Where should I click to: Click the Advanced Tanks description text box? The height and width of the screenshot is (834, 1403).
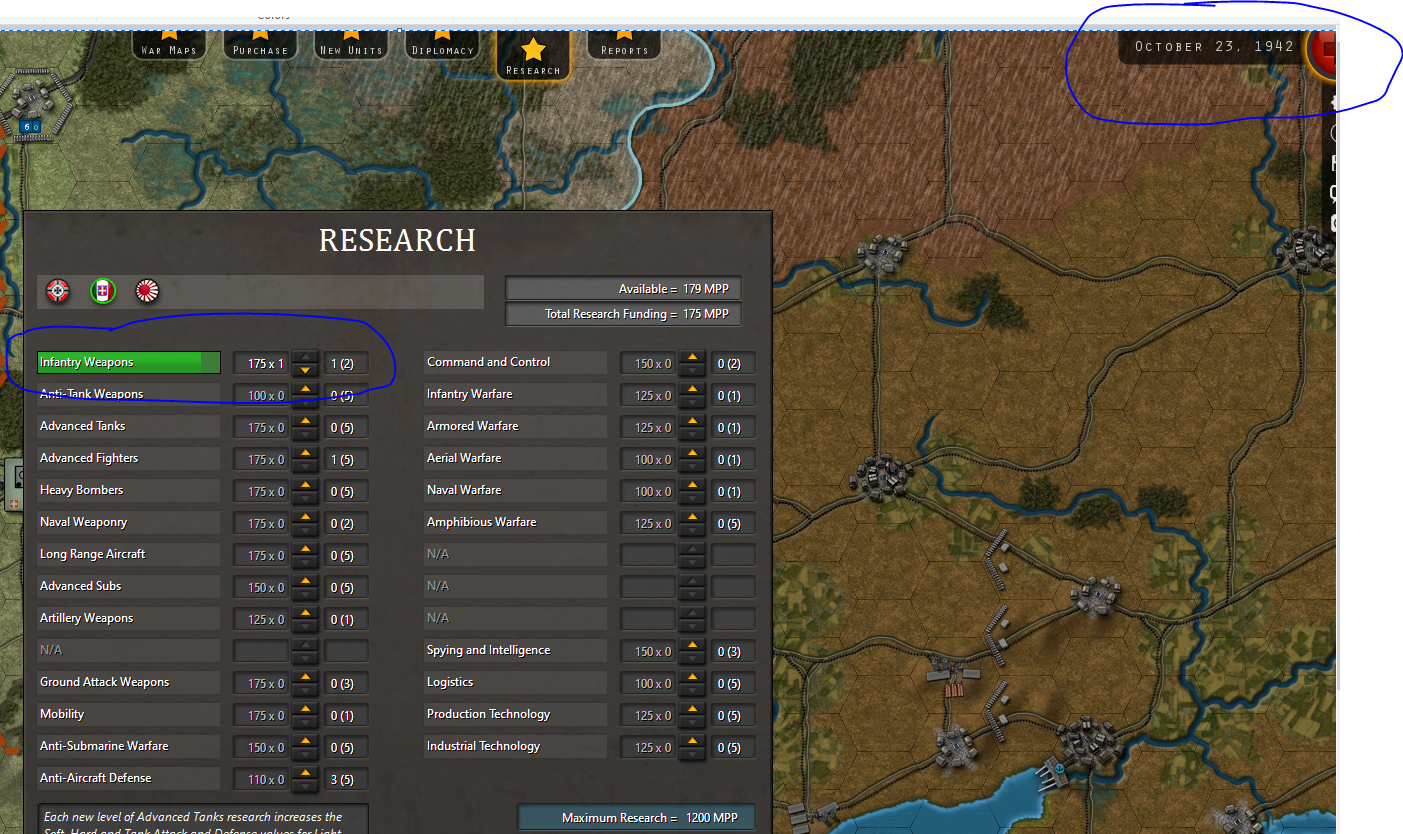(203, 820)
